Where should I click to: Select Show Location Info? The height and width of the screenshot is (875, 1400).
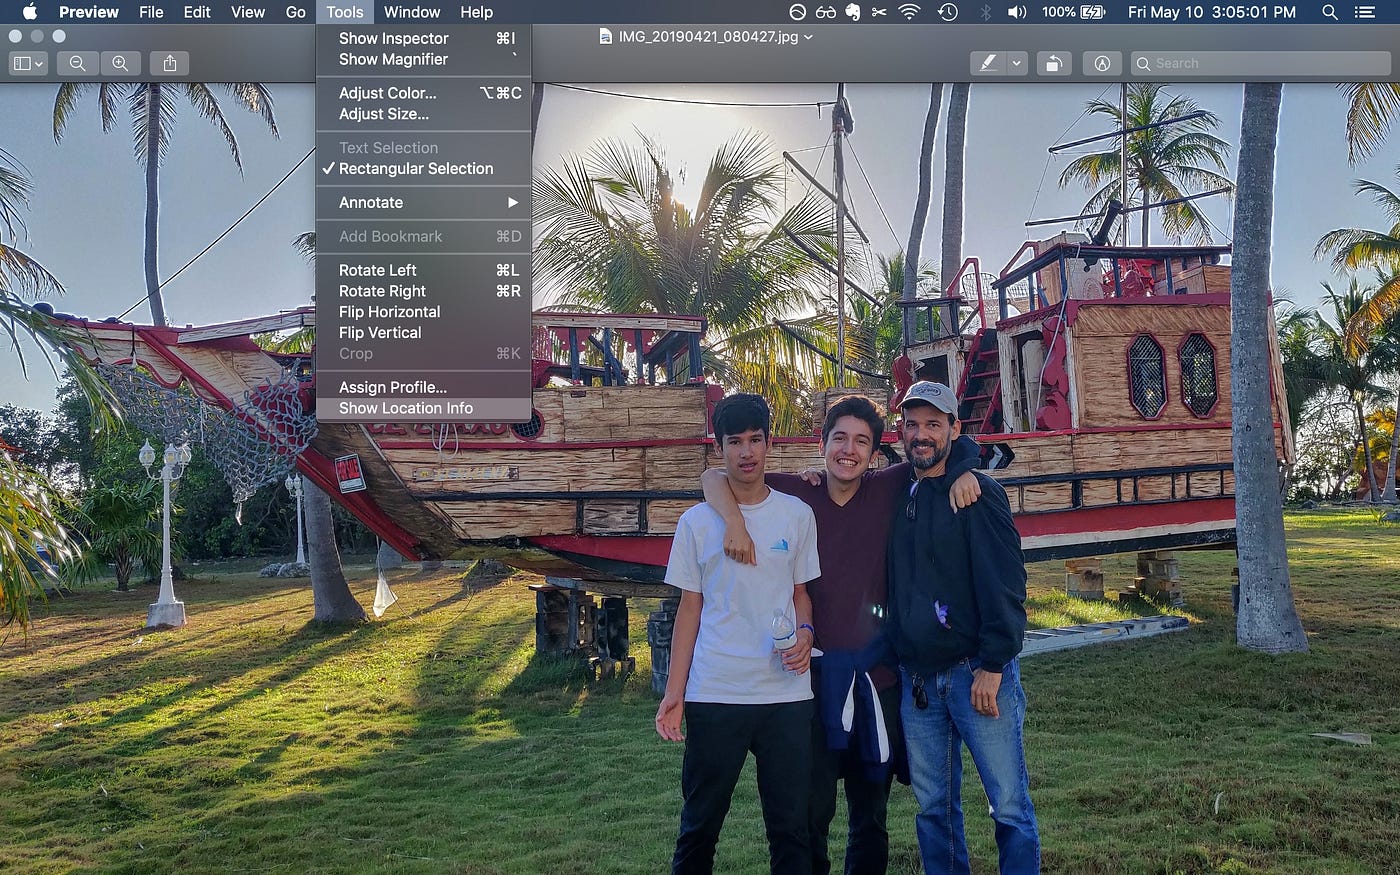[x=405, y=408]
